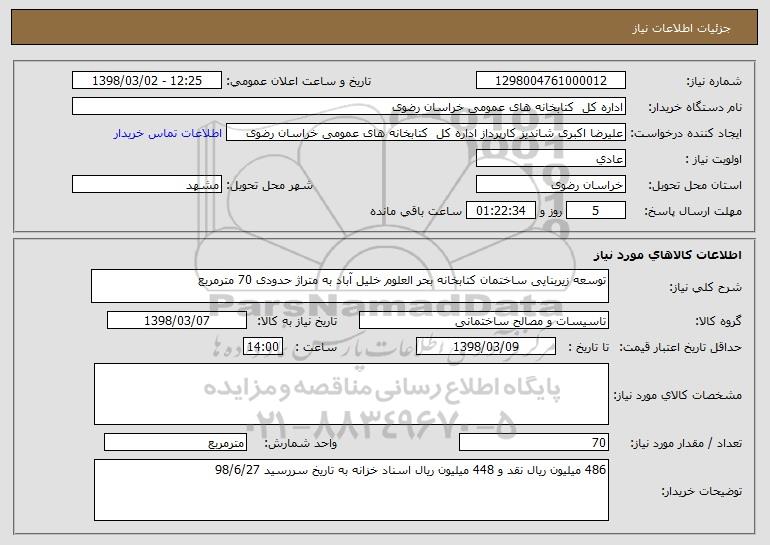Click the اولویت نیاز field showing عادی
Screen dimensions: 770x545
(x=551, y=159)
